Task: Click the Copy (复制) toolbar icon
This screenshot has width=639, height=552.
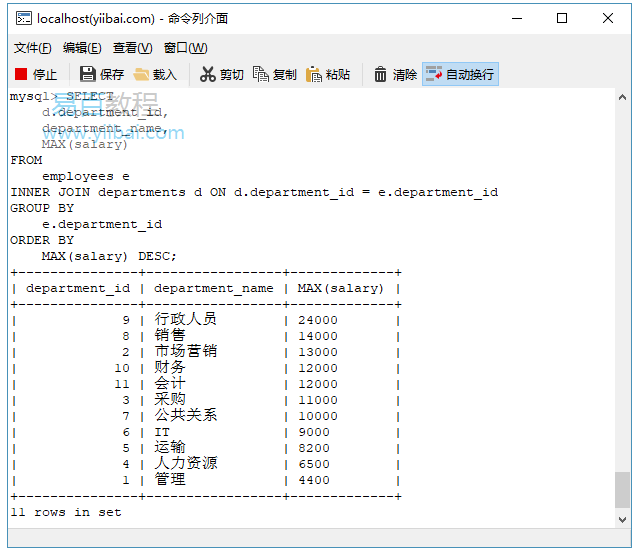Action: coord(261,74)
